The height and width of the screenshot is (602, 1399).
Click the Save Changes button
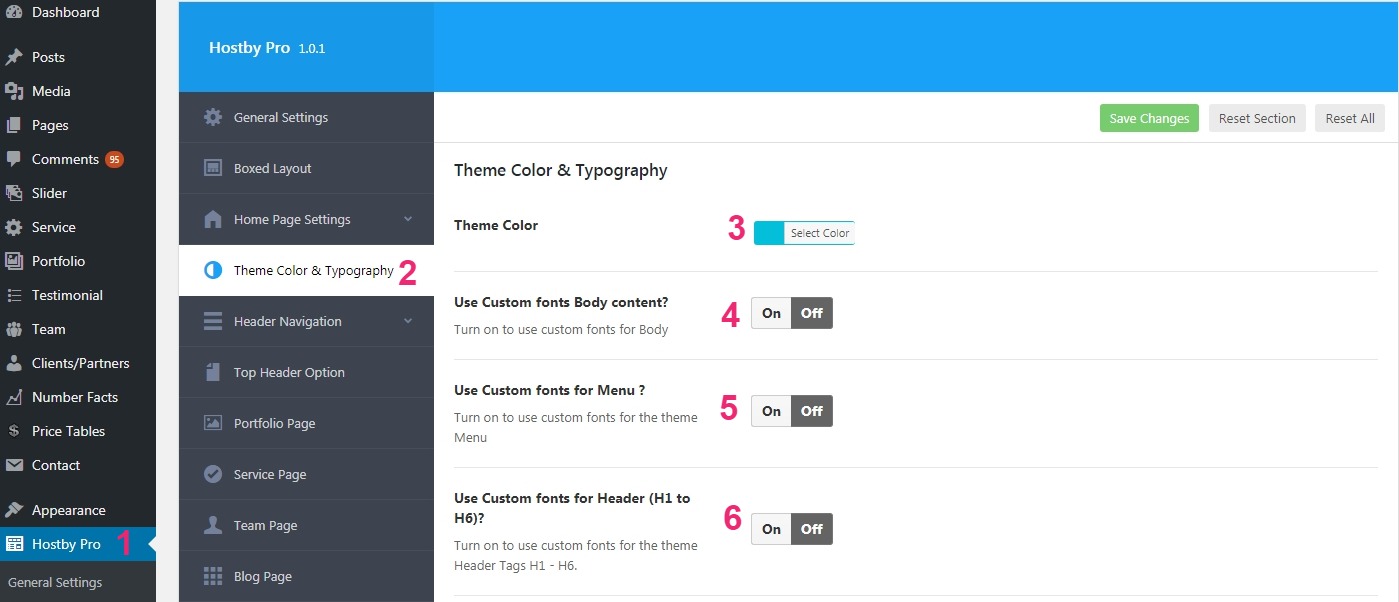(1149, 118)
